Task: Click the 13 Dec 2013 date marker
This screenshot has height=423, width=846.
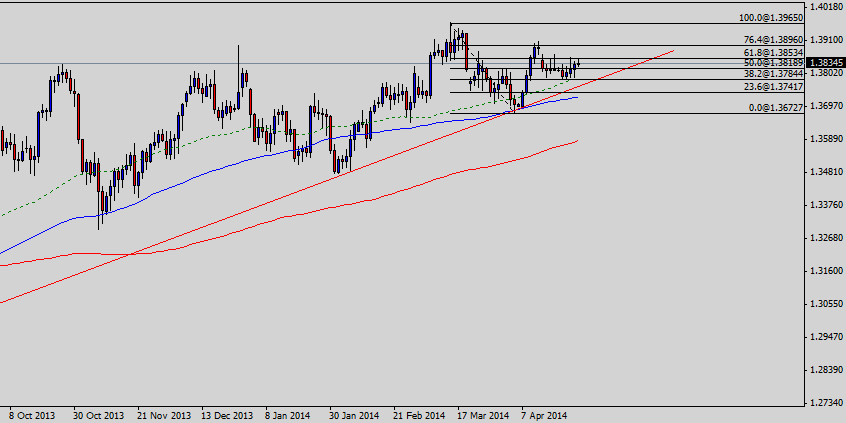Action: (x=225, y=415)
